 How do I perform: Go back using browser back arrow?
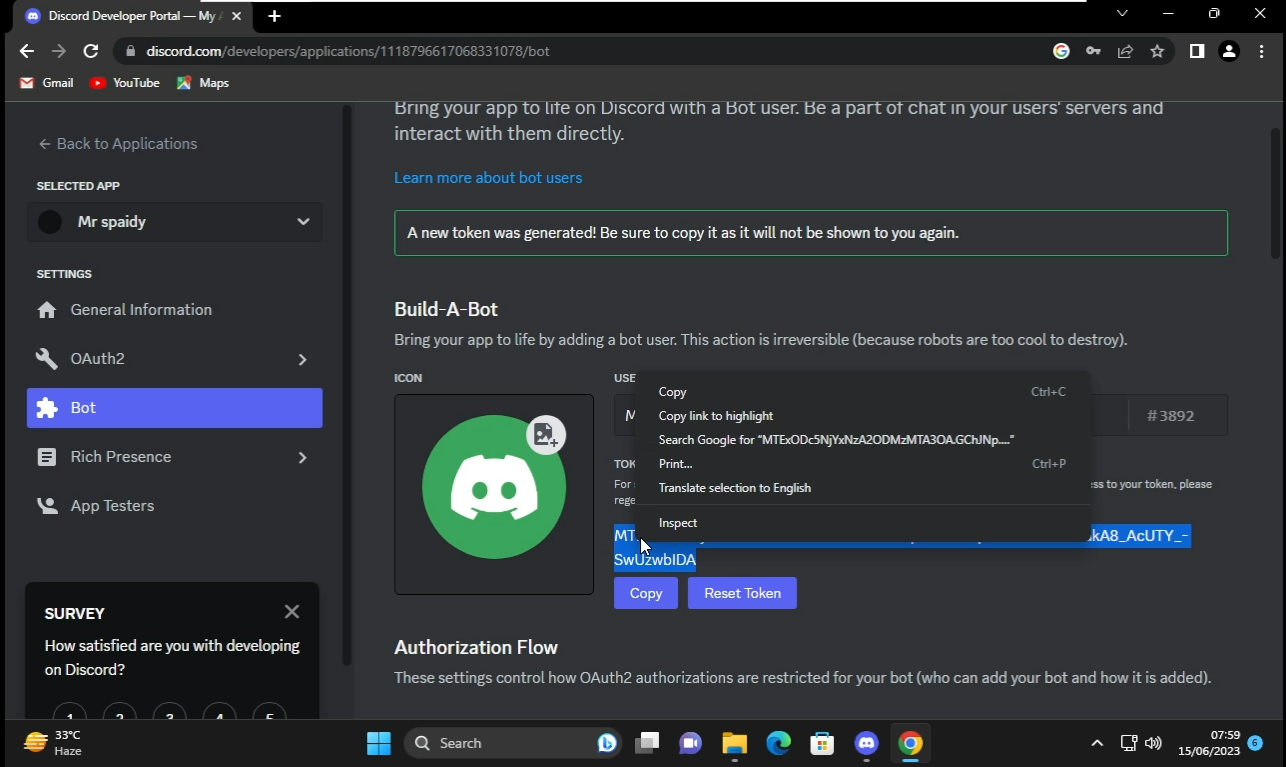pyautogui.click(x=27, y=51)
